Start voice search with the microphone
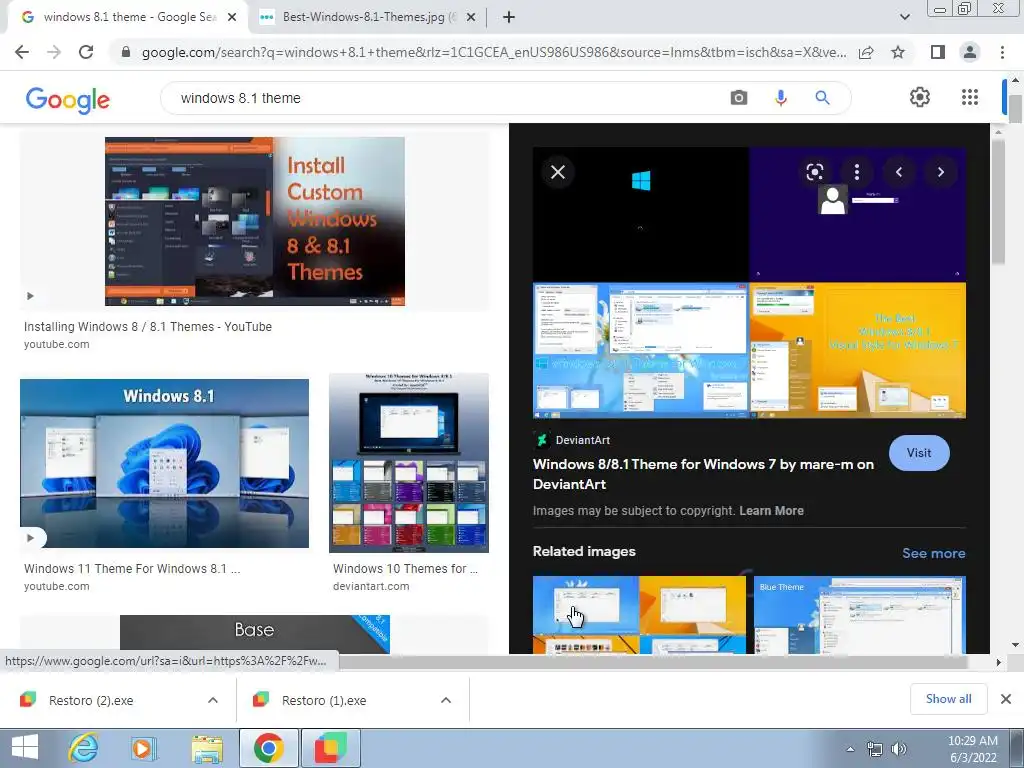 pyautogui.click(x=780, y=98)
